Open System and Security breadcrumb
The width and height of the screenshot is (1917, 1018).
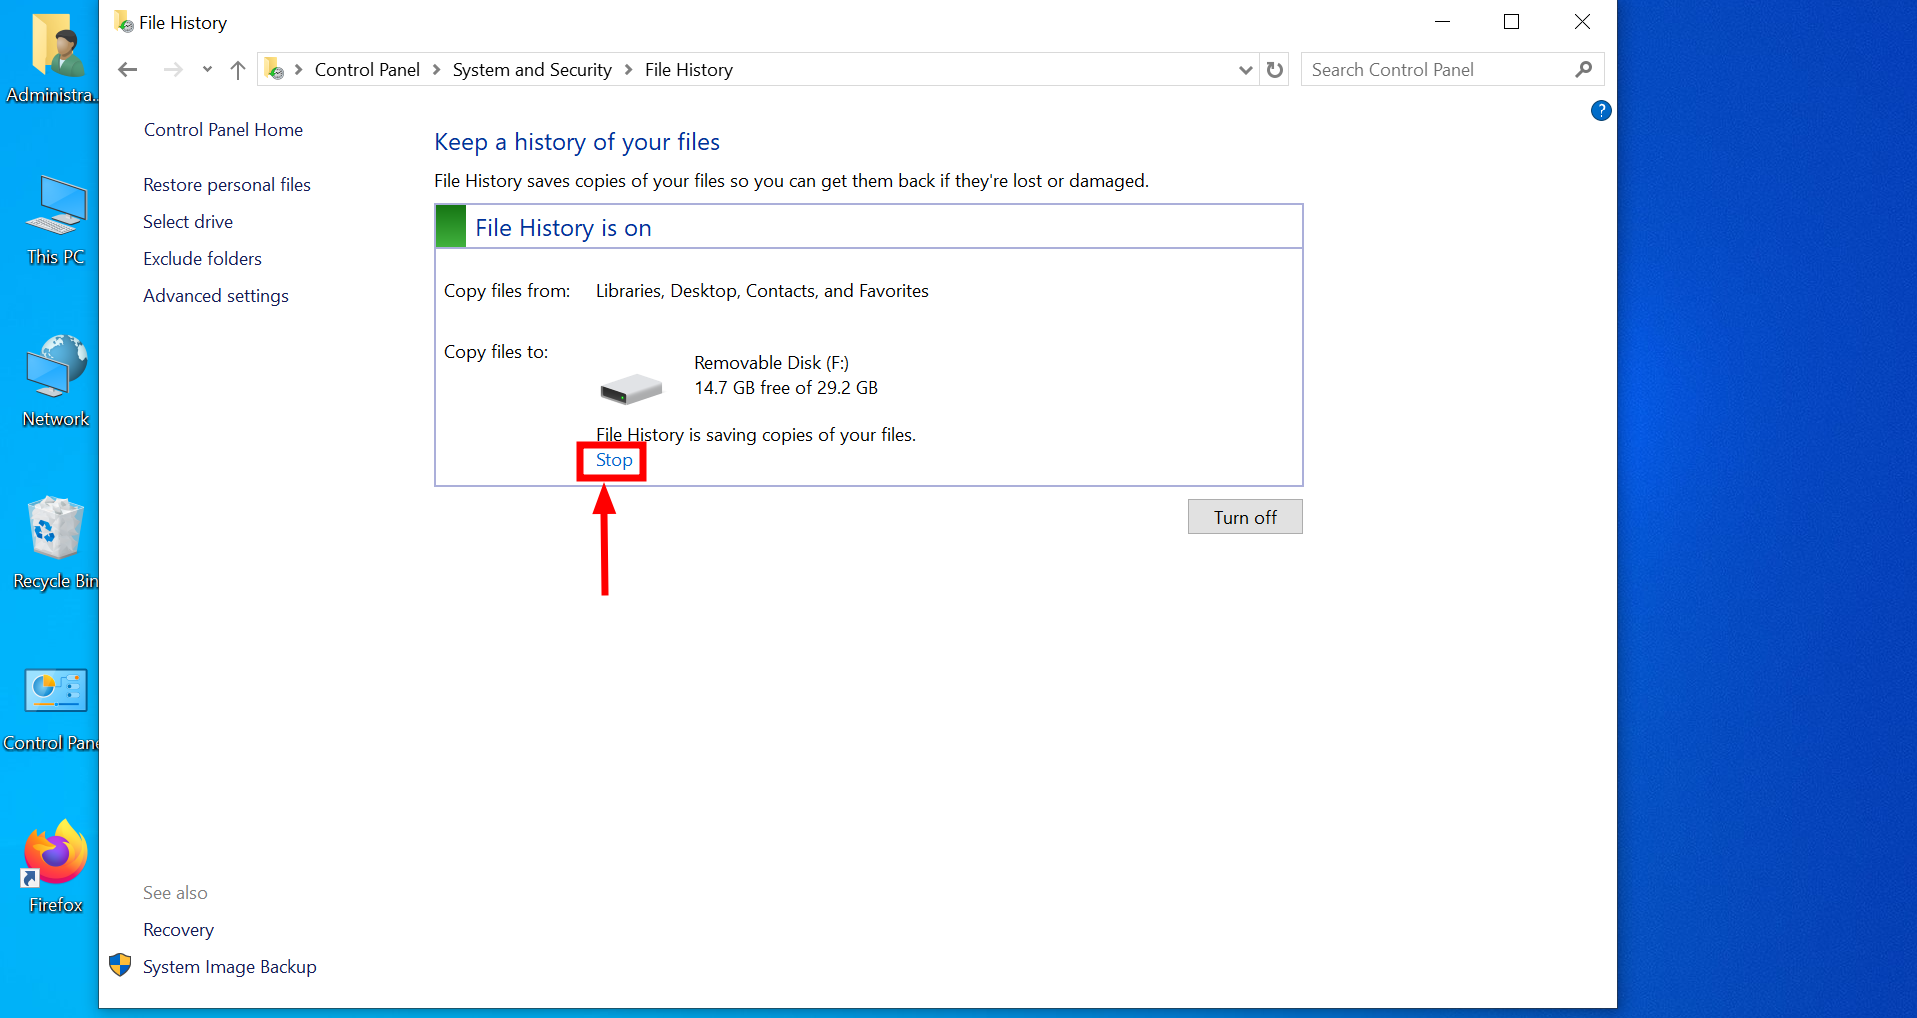[532, 70]
